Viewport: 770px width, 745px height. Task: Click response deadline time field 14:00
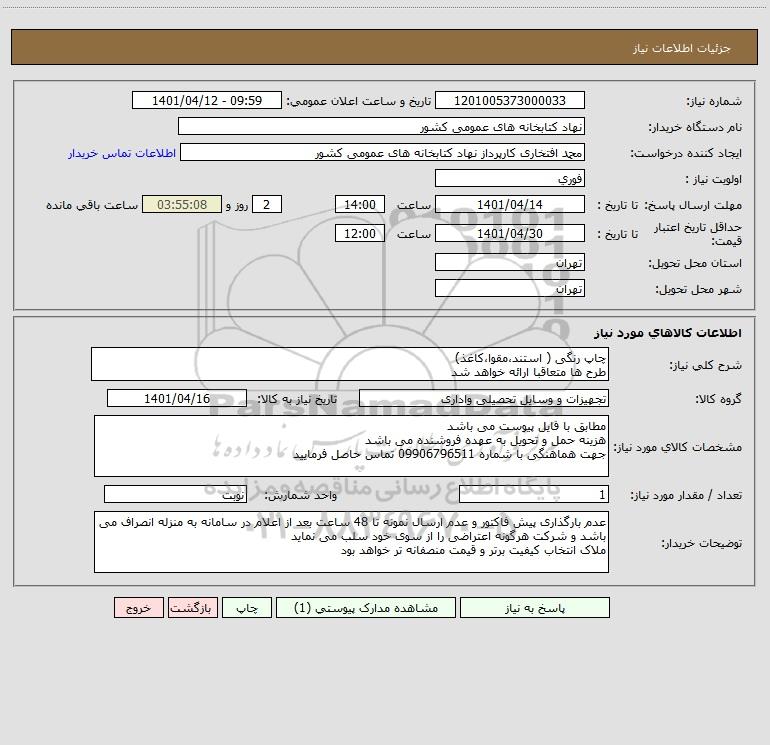[359, 204]
